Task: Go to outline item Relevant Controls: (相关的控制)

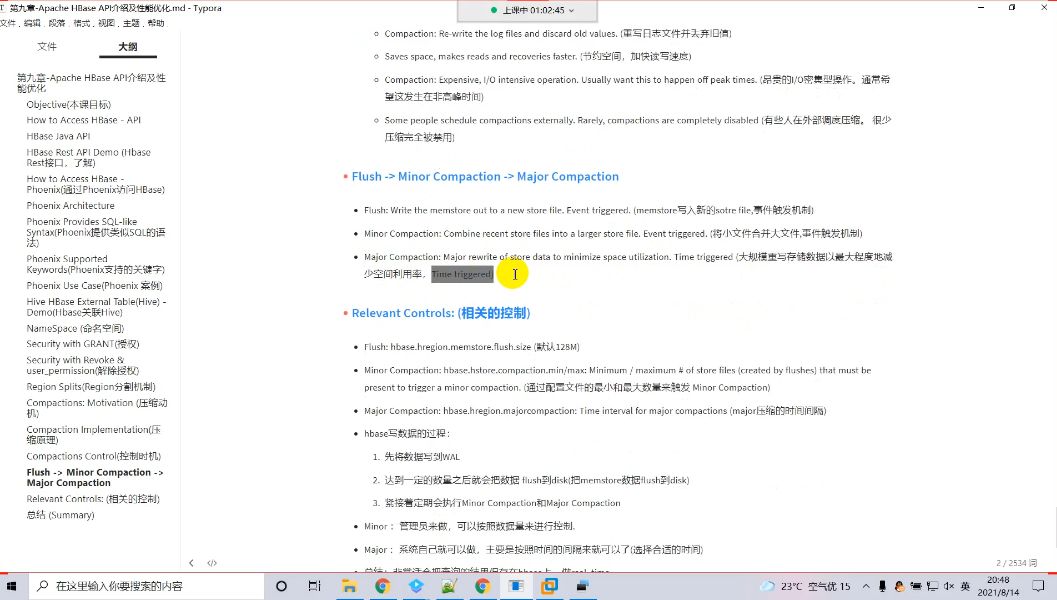Action: click(x=93, y=499)
